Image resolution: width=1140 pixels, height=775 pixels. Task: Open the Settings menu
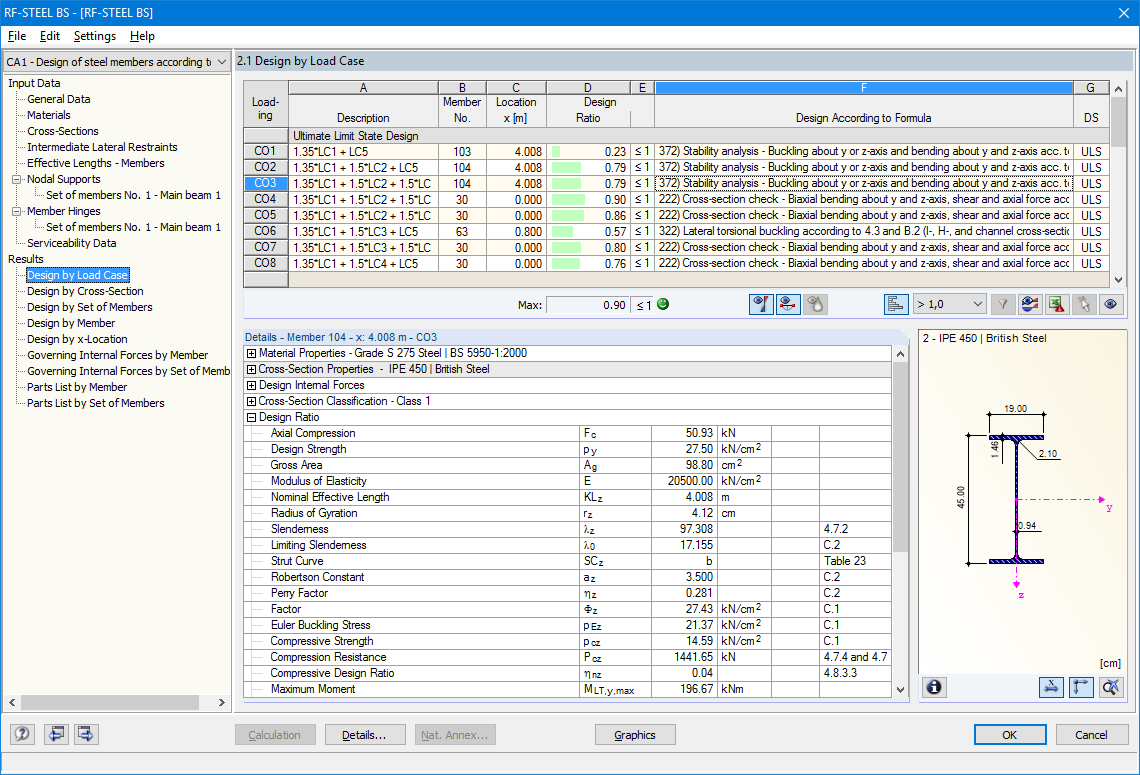coord(95,36)
